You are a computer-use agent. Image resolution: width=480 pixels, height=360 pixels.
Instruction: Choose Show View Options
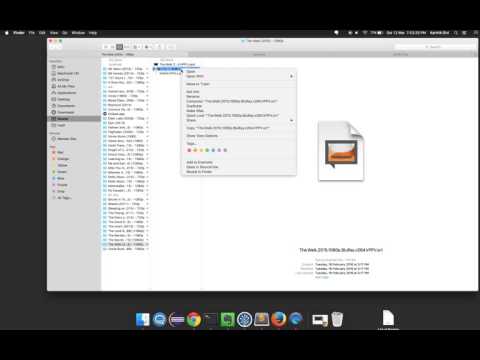(202, 136)
